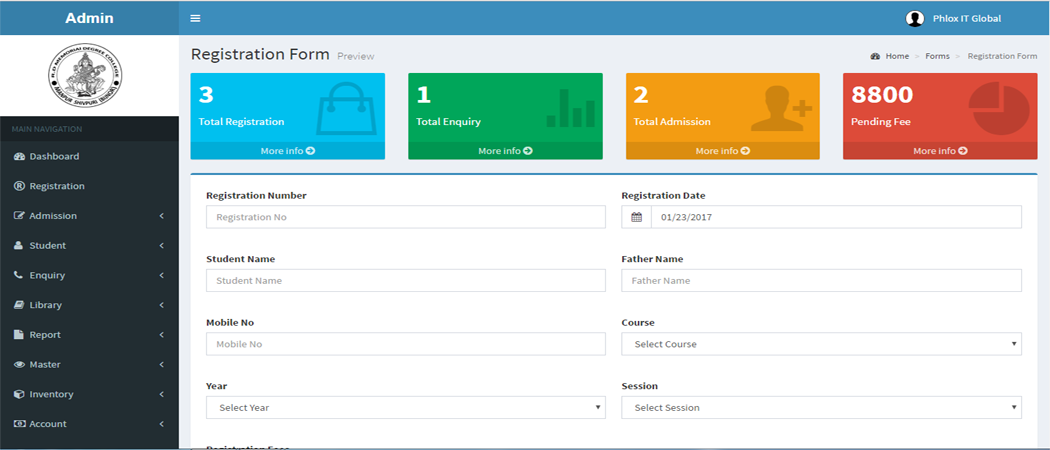Go to Home via the breadcrumb
1050x450 pixels.
coord(896,56)
